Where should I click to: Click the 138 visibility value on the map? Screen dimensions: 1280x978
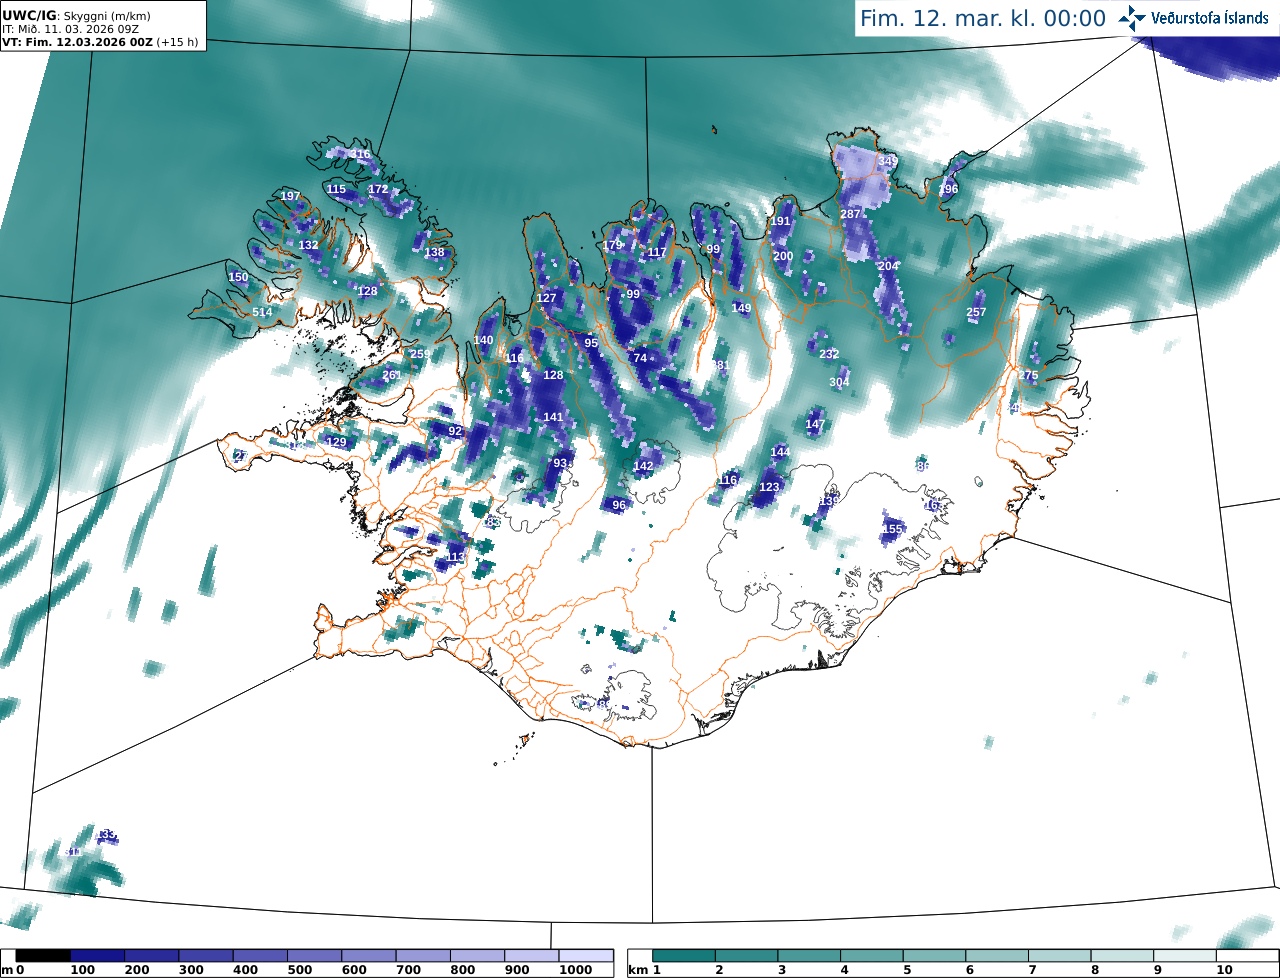pos(434,252)
